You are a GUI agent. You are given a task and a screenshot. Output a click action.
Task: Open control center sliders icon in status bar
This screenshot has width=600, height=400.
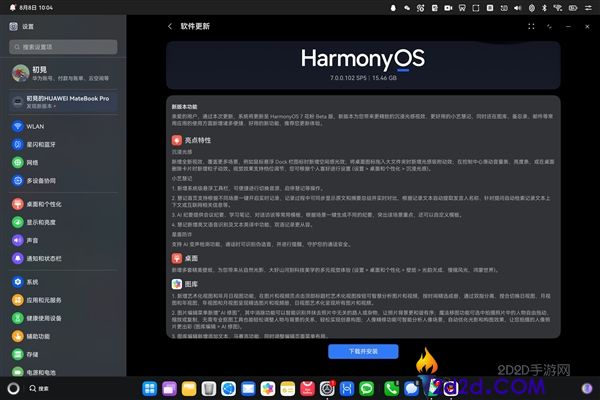coord(588,8)
